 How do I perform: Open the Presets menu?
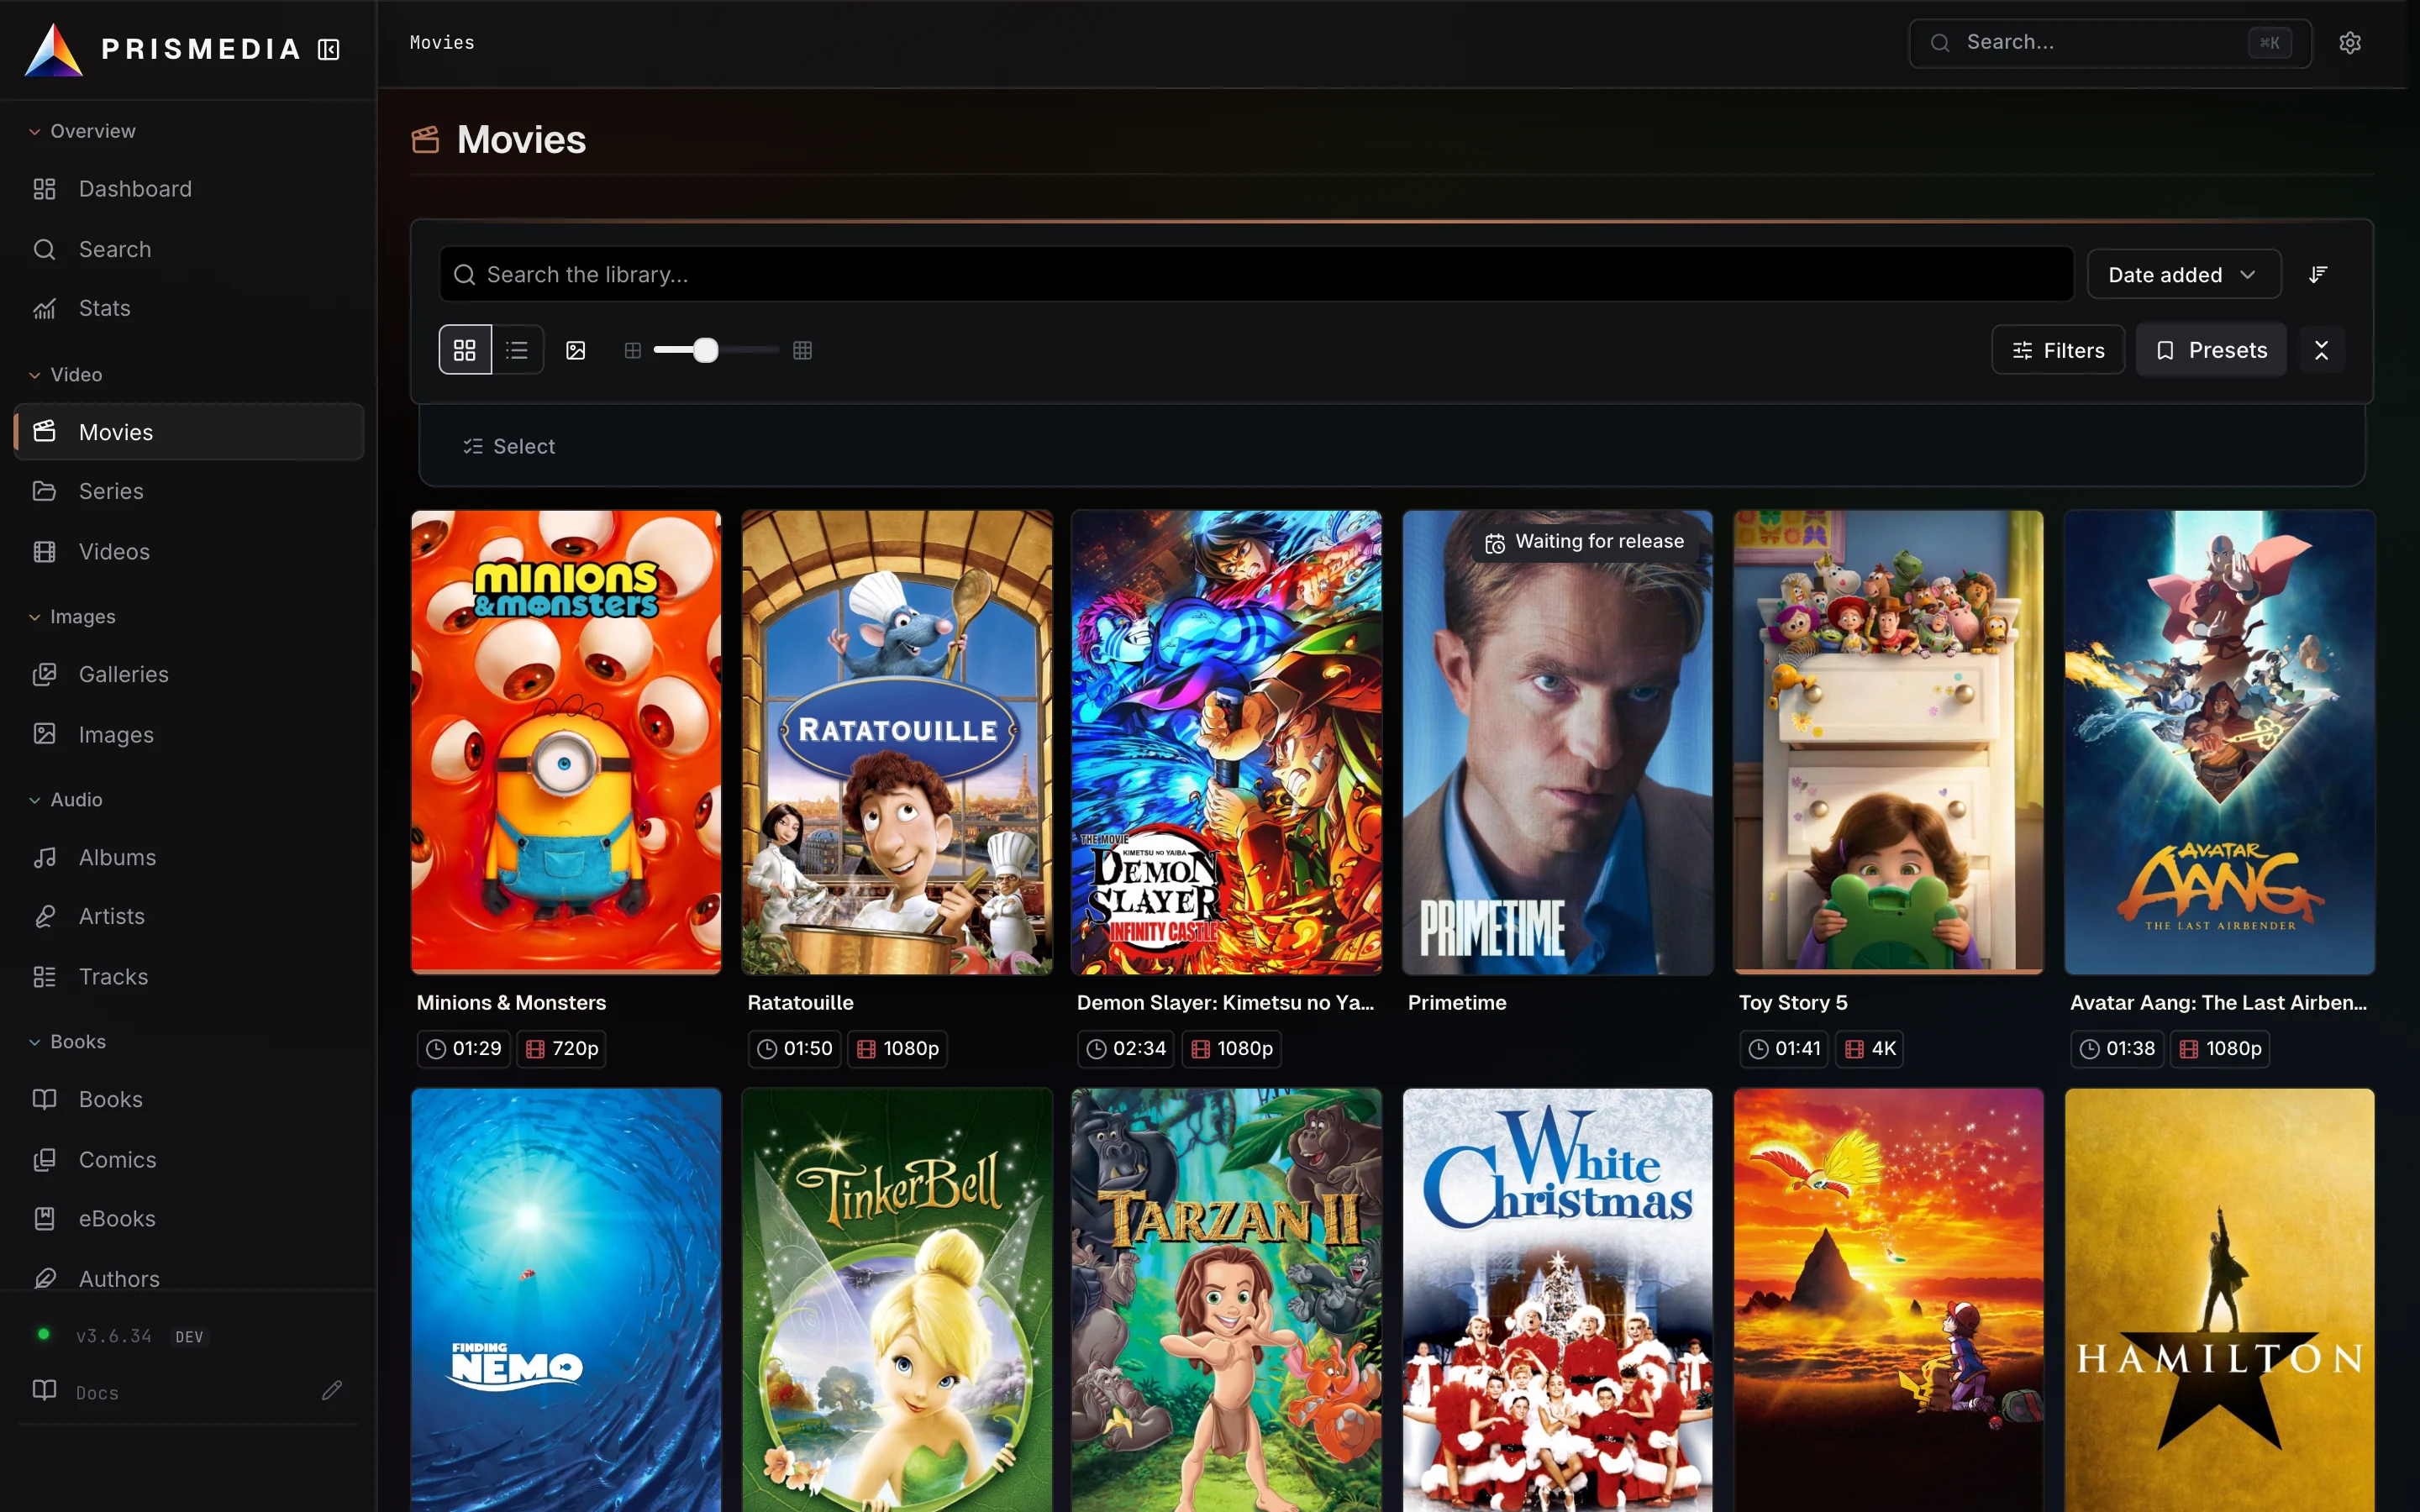[2211, 350]
